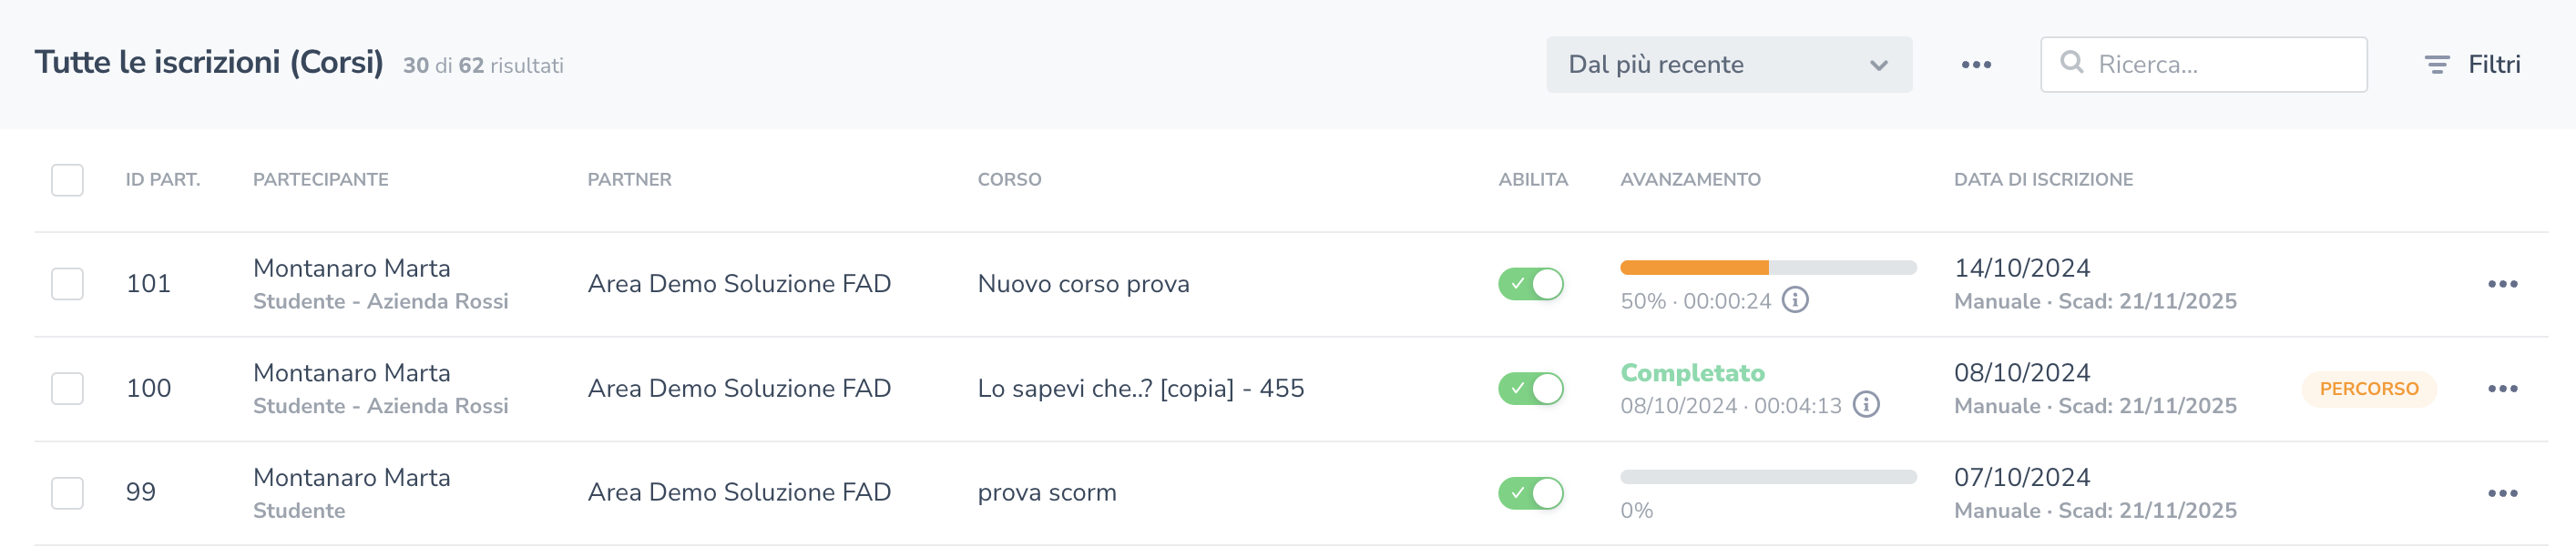Tick the select-all checkbox in header
This screenshot has height=557, width=2576.
(x=67, y=180)
